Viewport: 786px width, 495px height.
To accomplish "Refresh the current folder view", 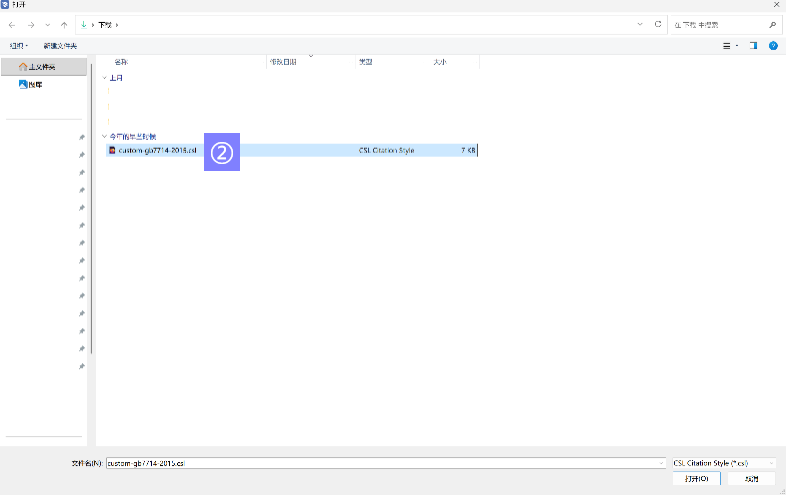I will coord(657,23).
